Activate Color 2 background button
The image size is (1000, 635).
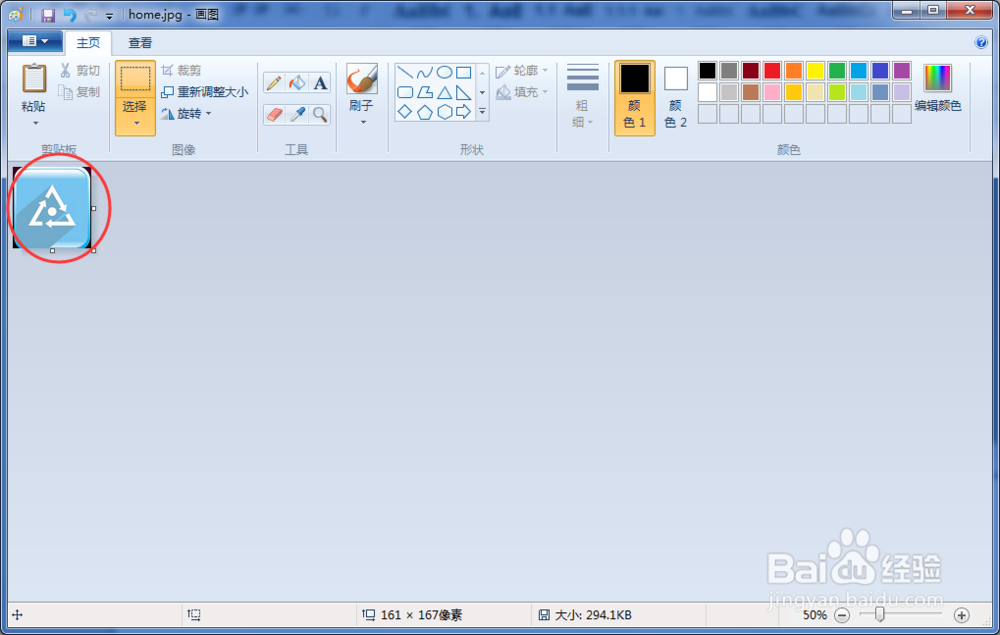(x=676, y=98)
